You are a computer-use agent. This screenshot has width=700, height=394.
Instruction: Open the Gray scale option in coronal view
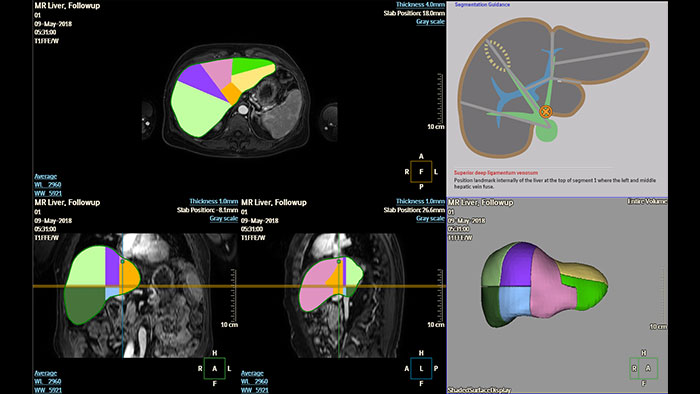pos(224,218)
